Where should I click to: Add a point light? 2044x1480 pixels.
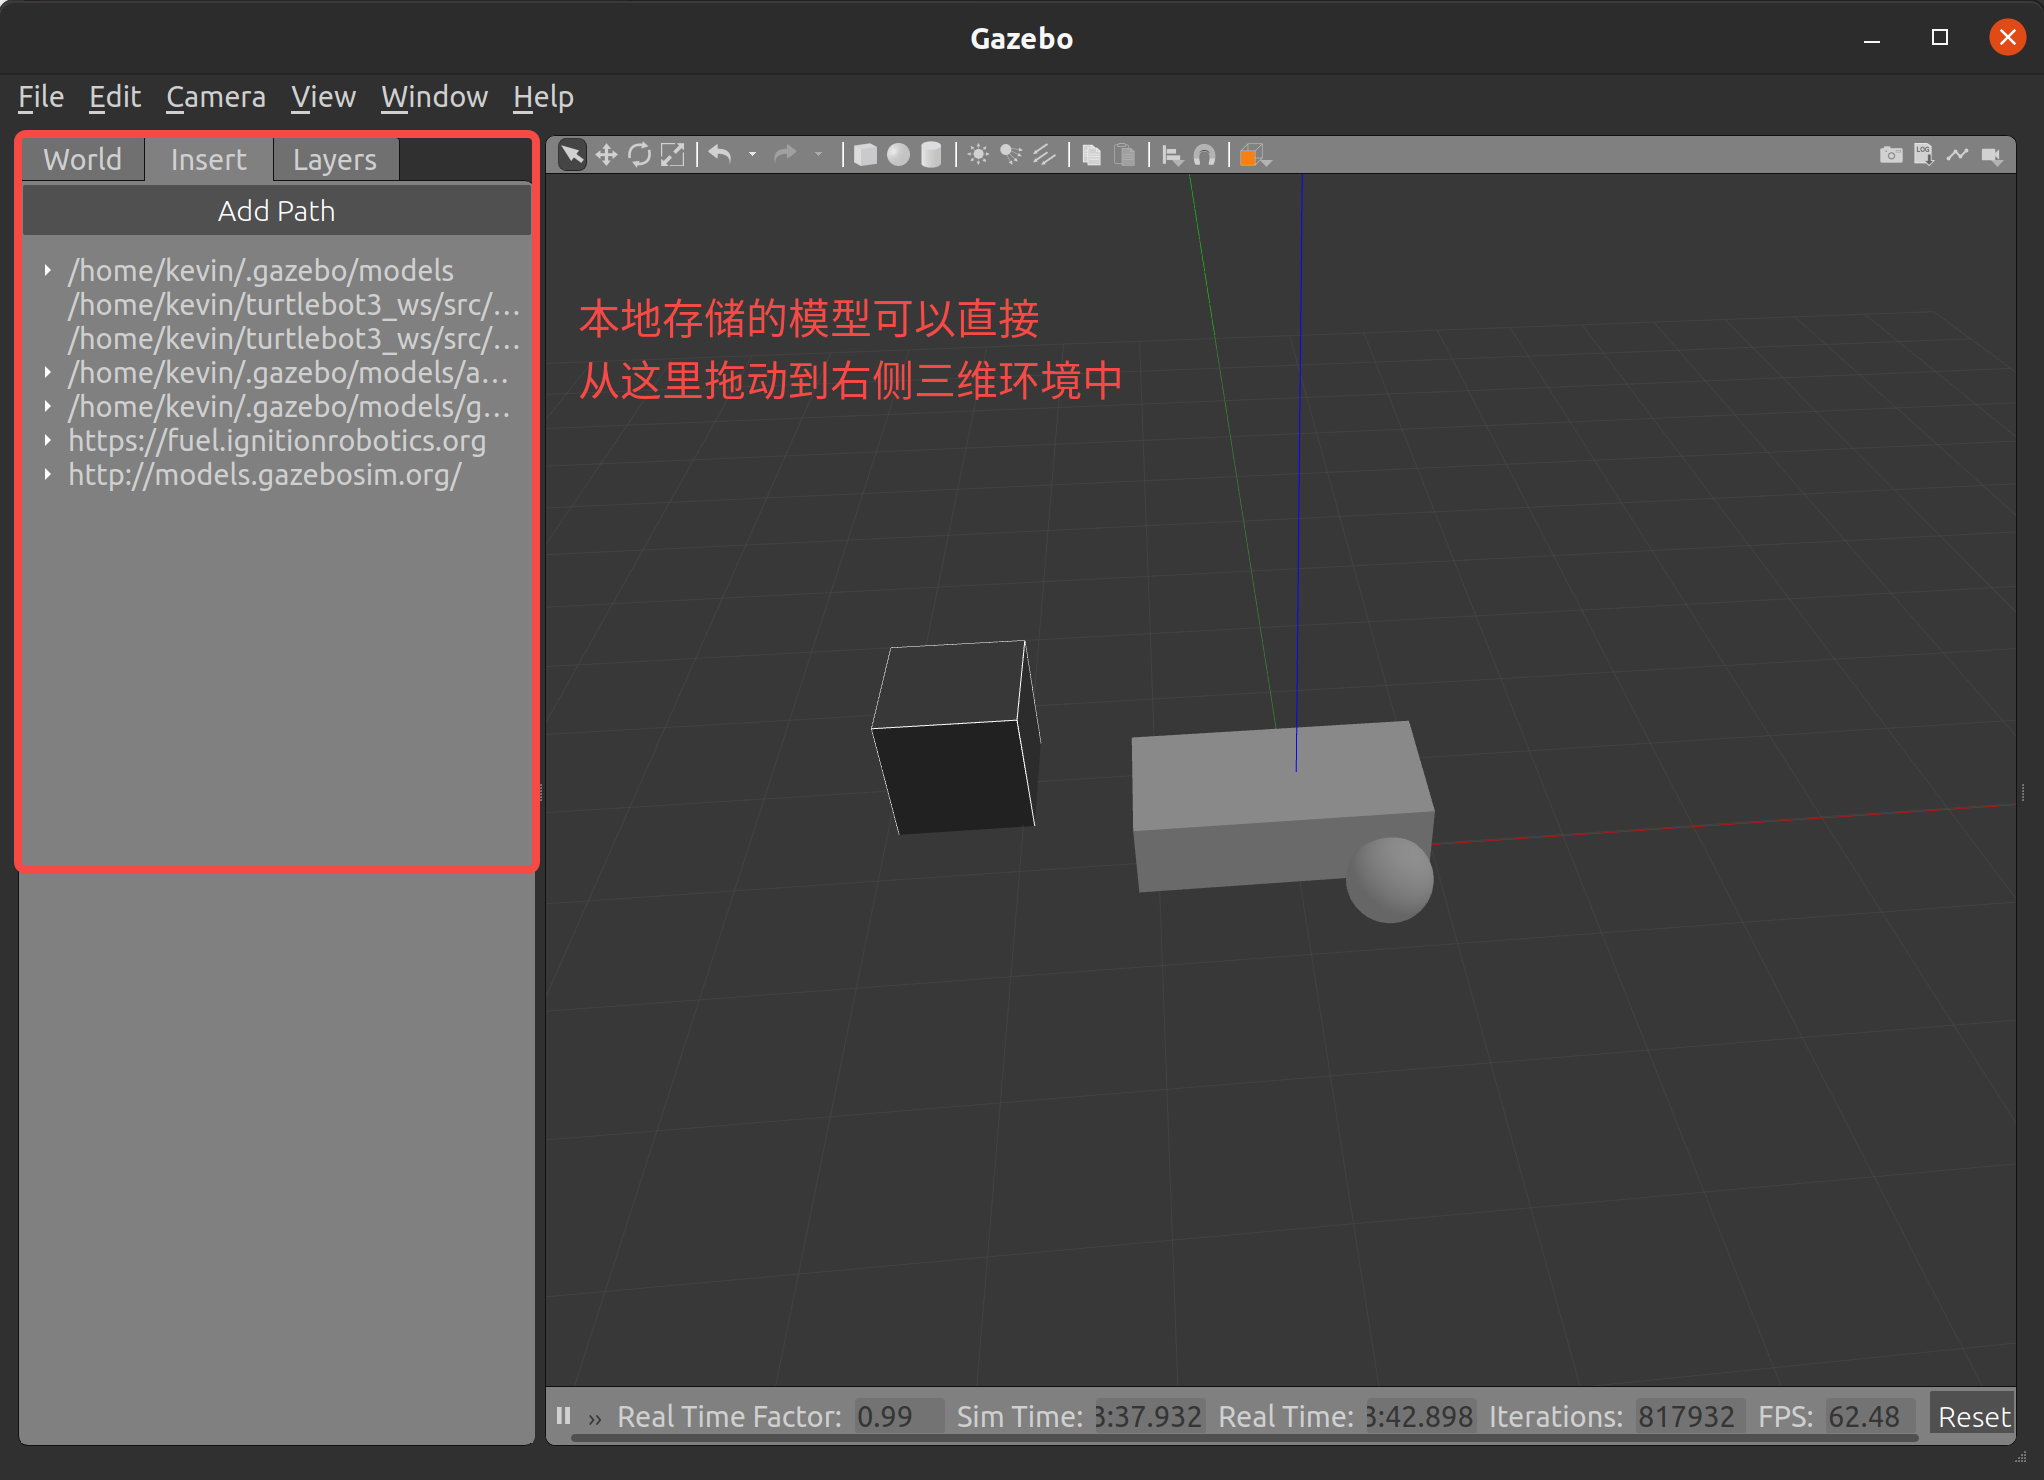point(978,155)
